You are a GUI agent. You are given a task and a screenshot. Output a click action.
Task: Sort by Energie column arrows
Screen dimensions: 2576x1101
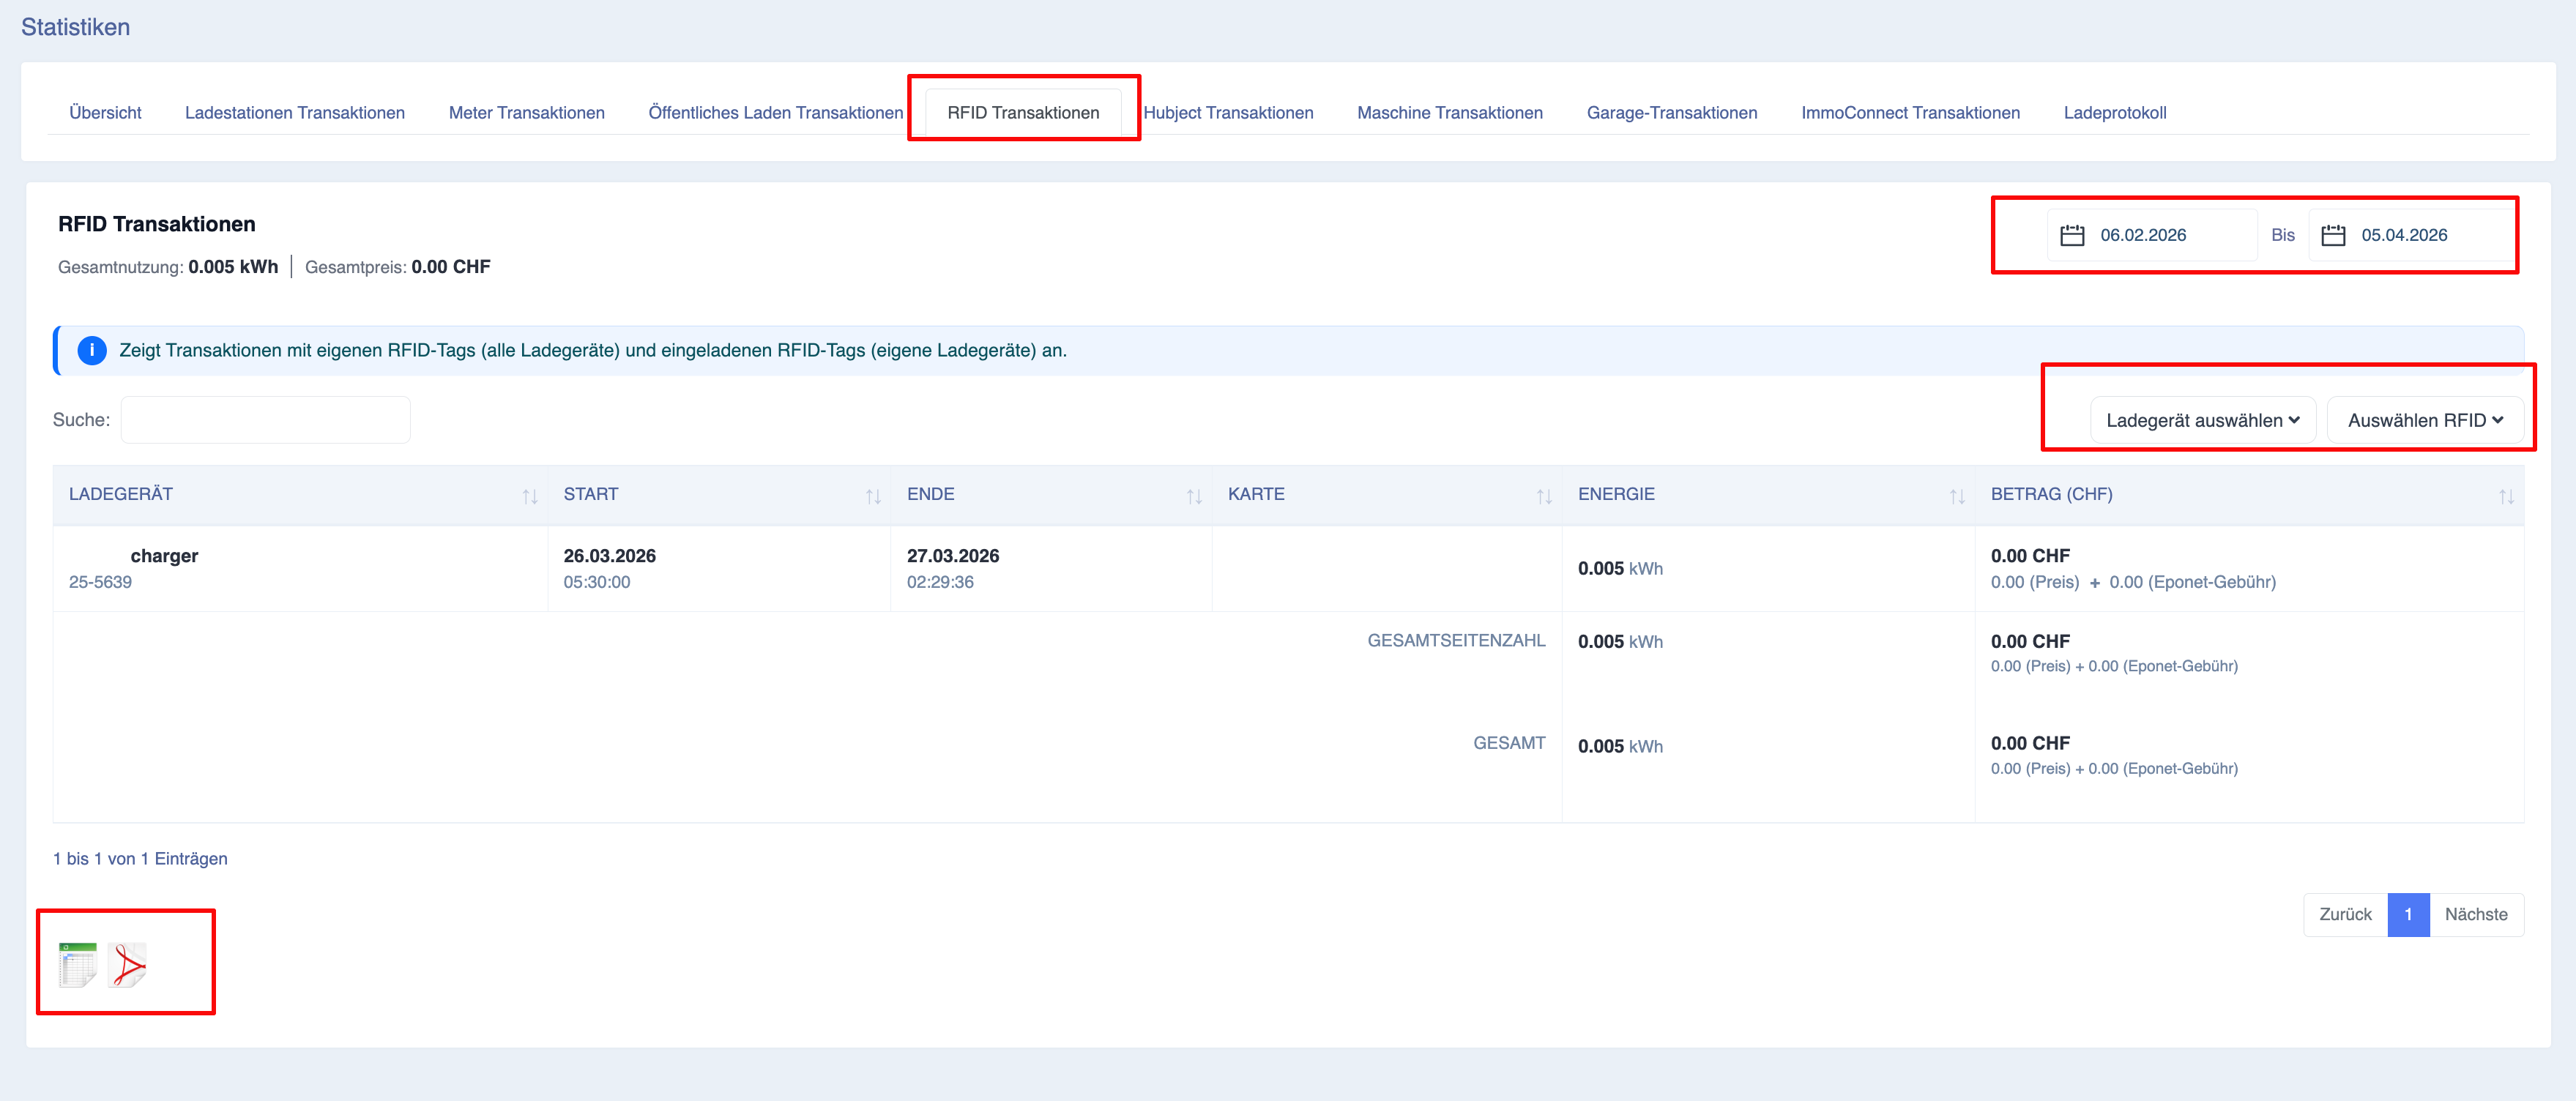[1957, 496]
